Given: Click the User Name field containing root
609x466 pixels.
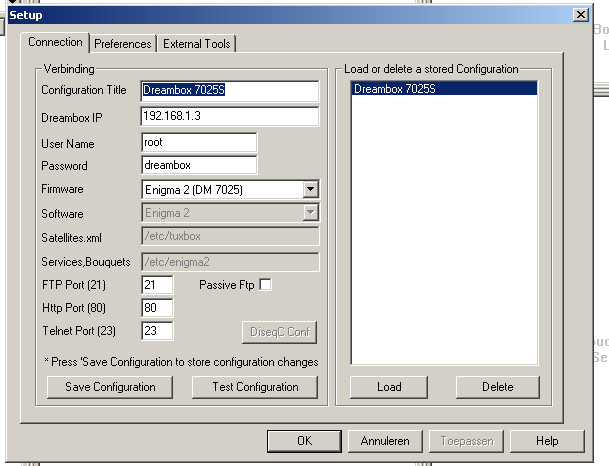Looking at the screenshot, I should click(x=199, y=143).
